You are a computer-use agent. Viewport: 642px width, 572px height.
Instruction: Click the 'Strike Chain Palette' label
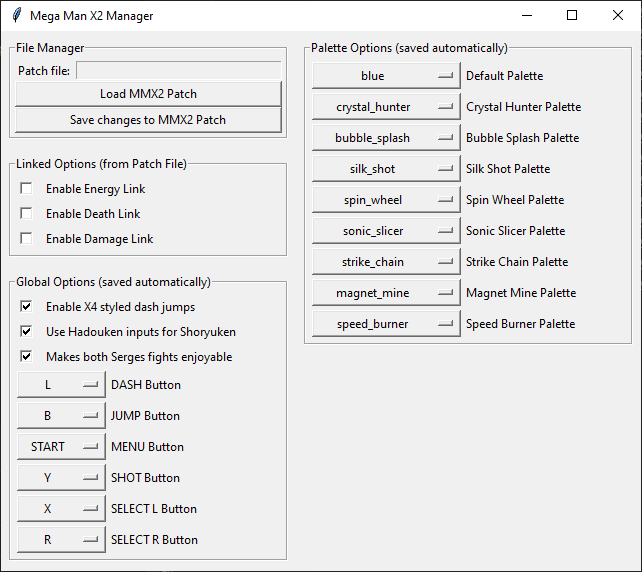point(517,262)
